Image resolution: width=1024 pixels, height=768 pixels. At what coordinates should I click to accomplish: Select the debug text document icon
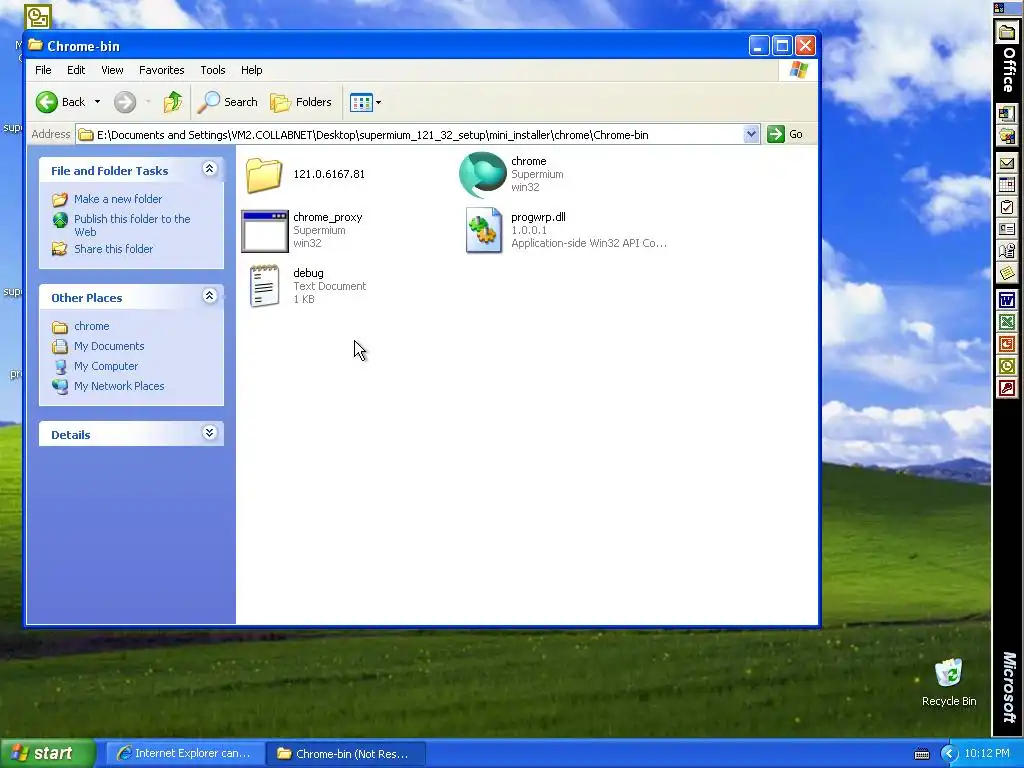264,286
